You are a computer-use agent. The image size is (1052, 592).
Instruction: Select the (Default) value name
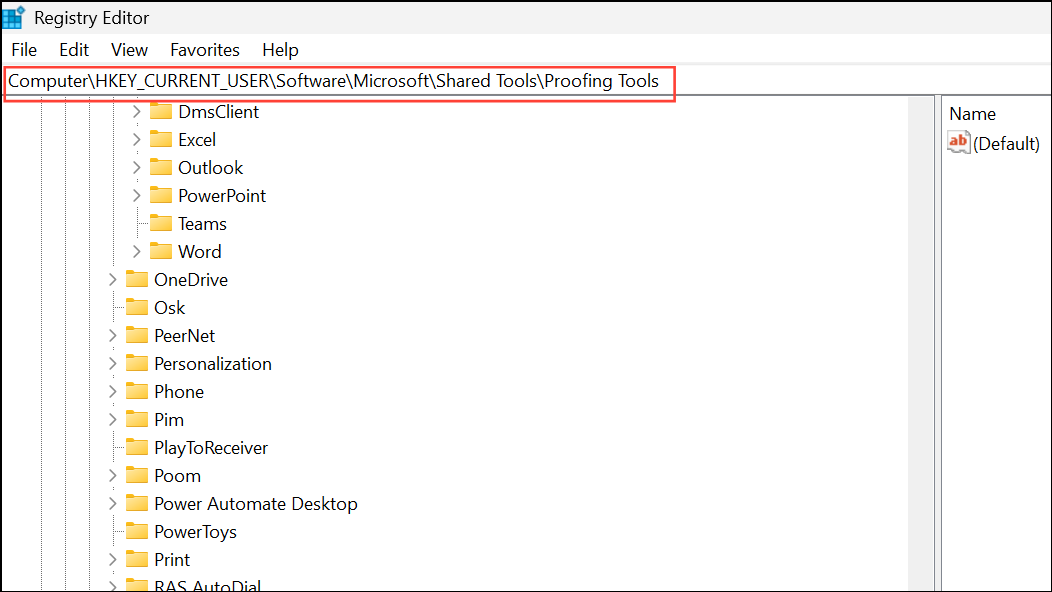pos(1006,144)
